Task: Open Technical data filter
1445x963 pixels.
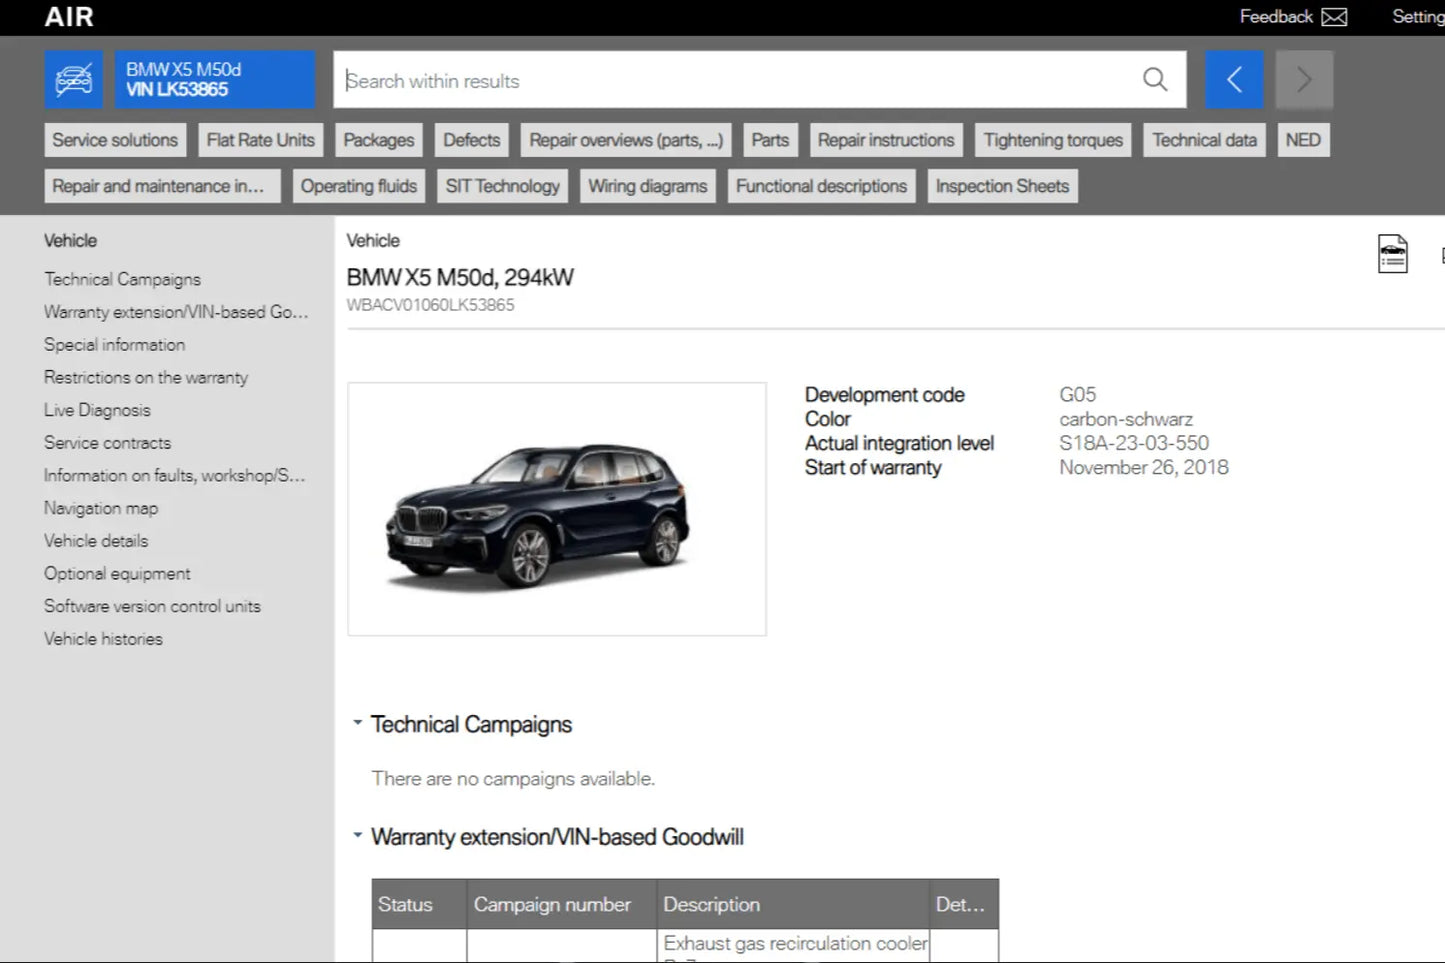Action: 1204,140
